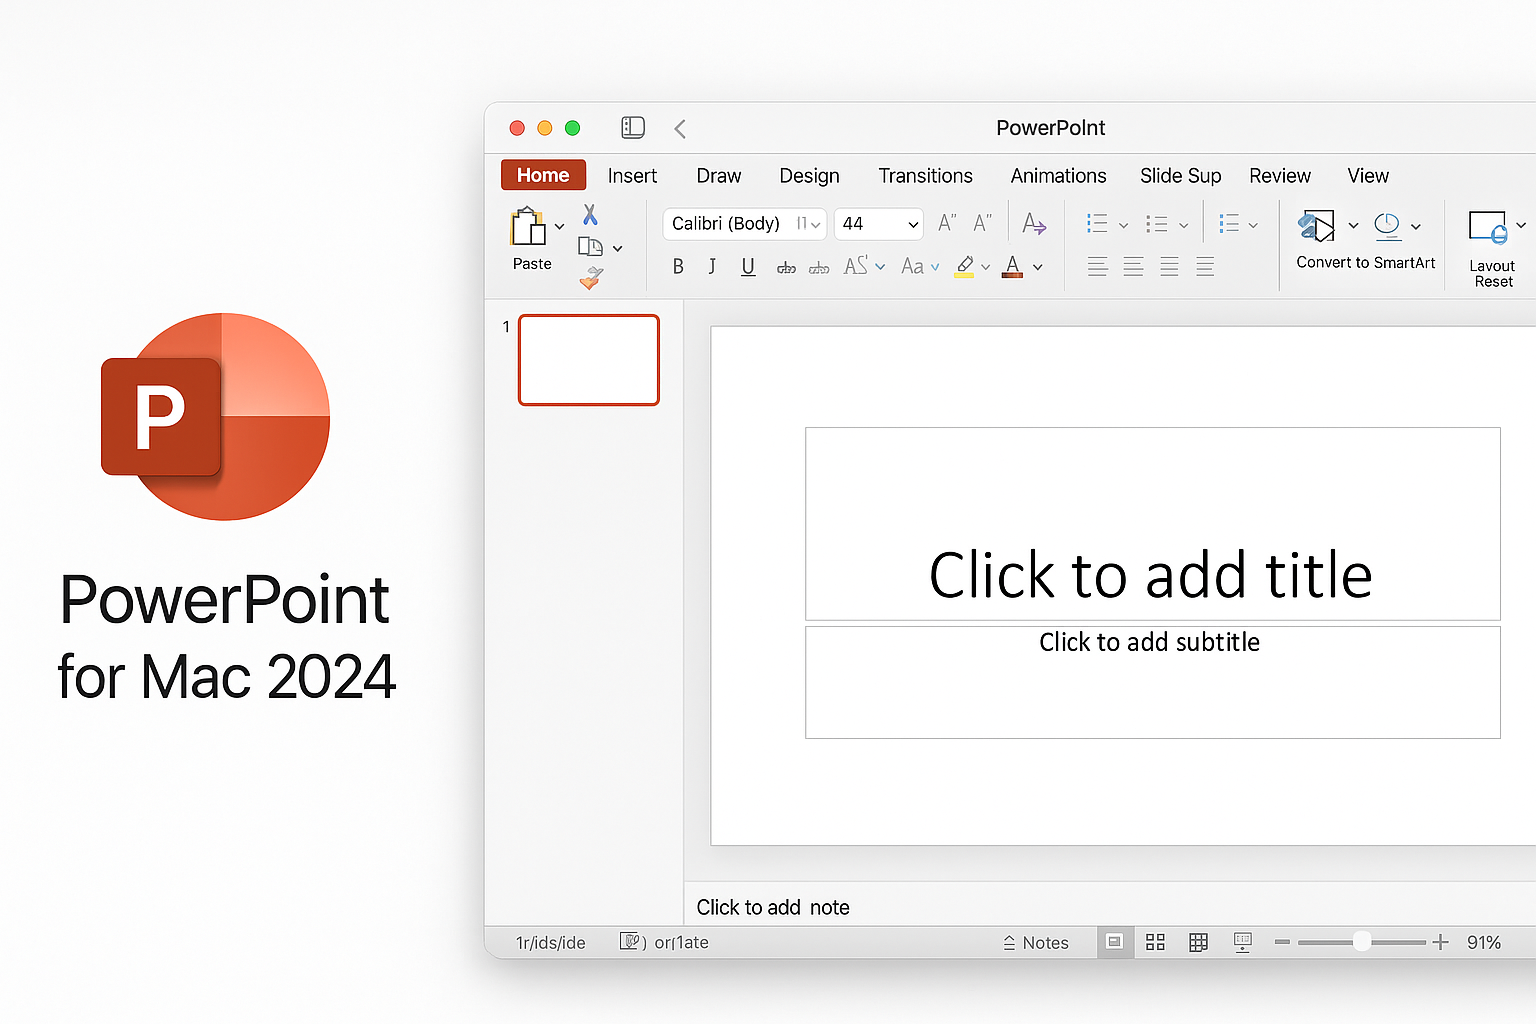Viewport: 1536px width, 1024px height.
Task: Switch to Slide Sorter view icon
Action: point(1155,941)
